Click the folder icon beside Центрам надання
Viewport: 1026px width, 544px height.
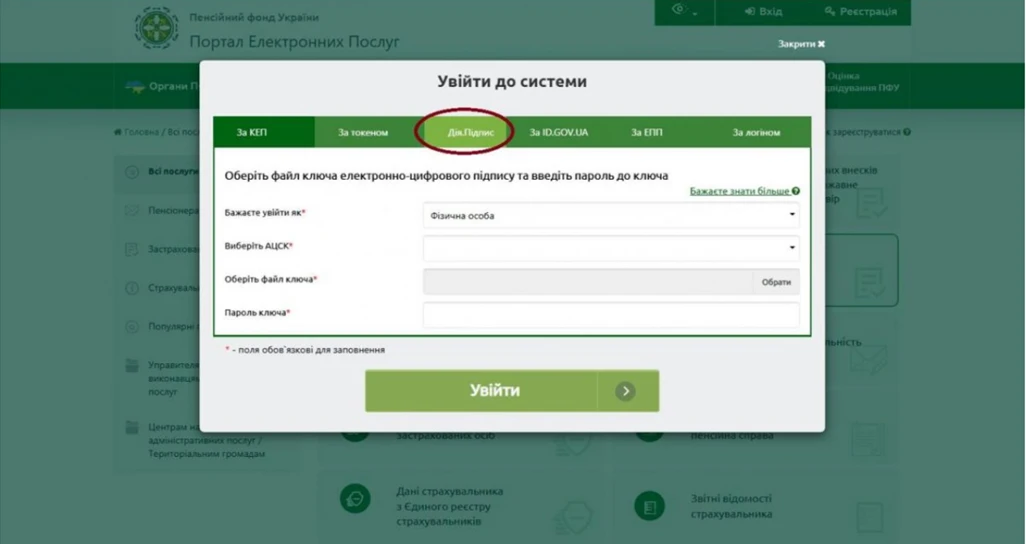(x=132, y=427)
